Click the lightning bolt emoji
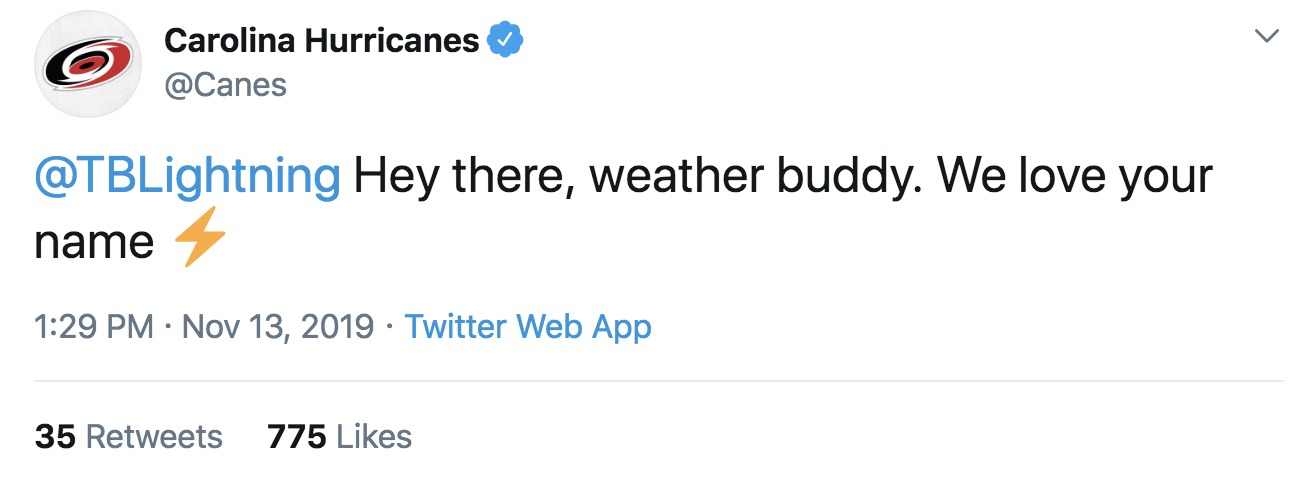The image size is (1316, 486). 200,242
